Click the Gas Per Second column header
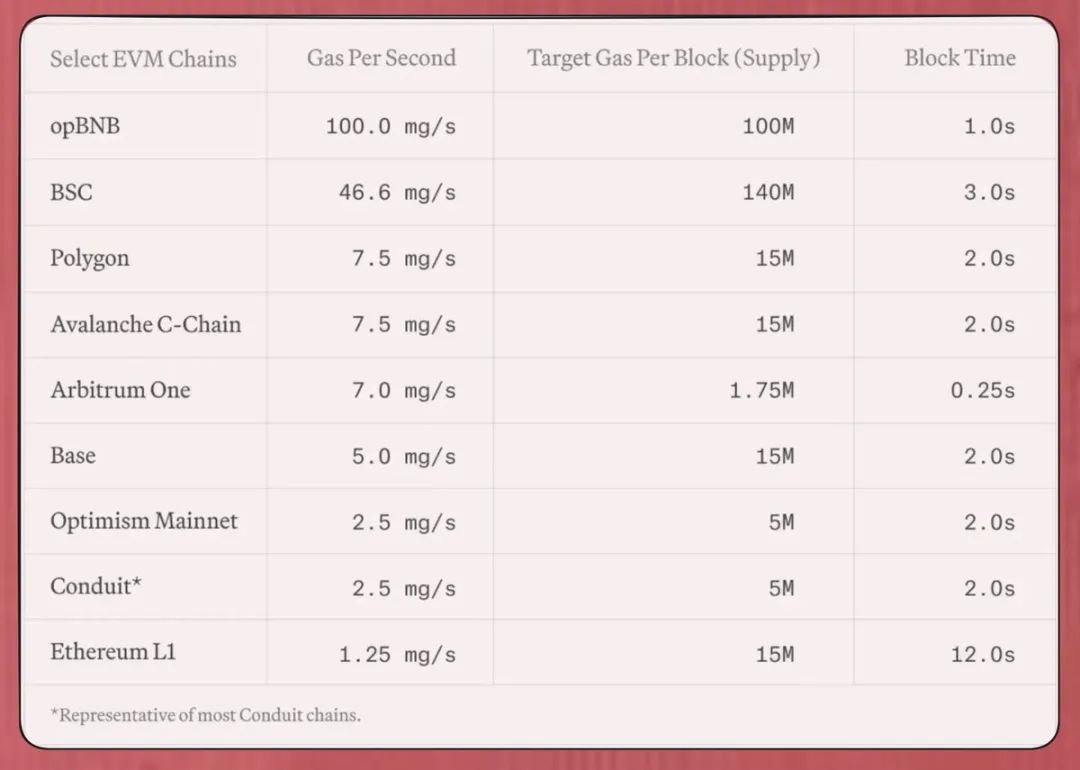The width and height of the screenshot is (1080, 770). click(381, 58)
